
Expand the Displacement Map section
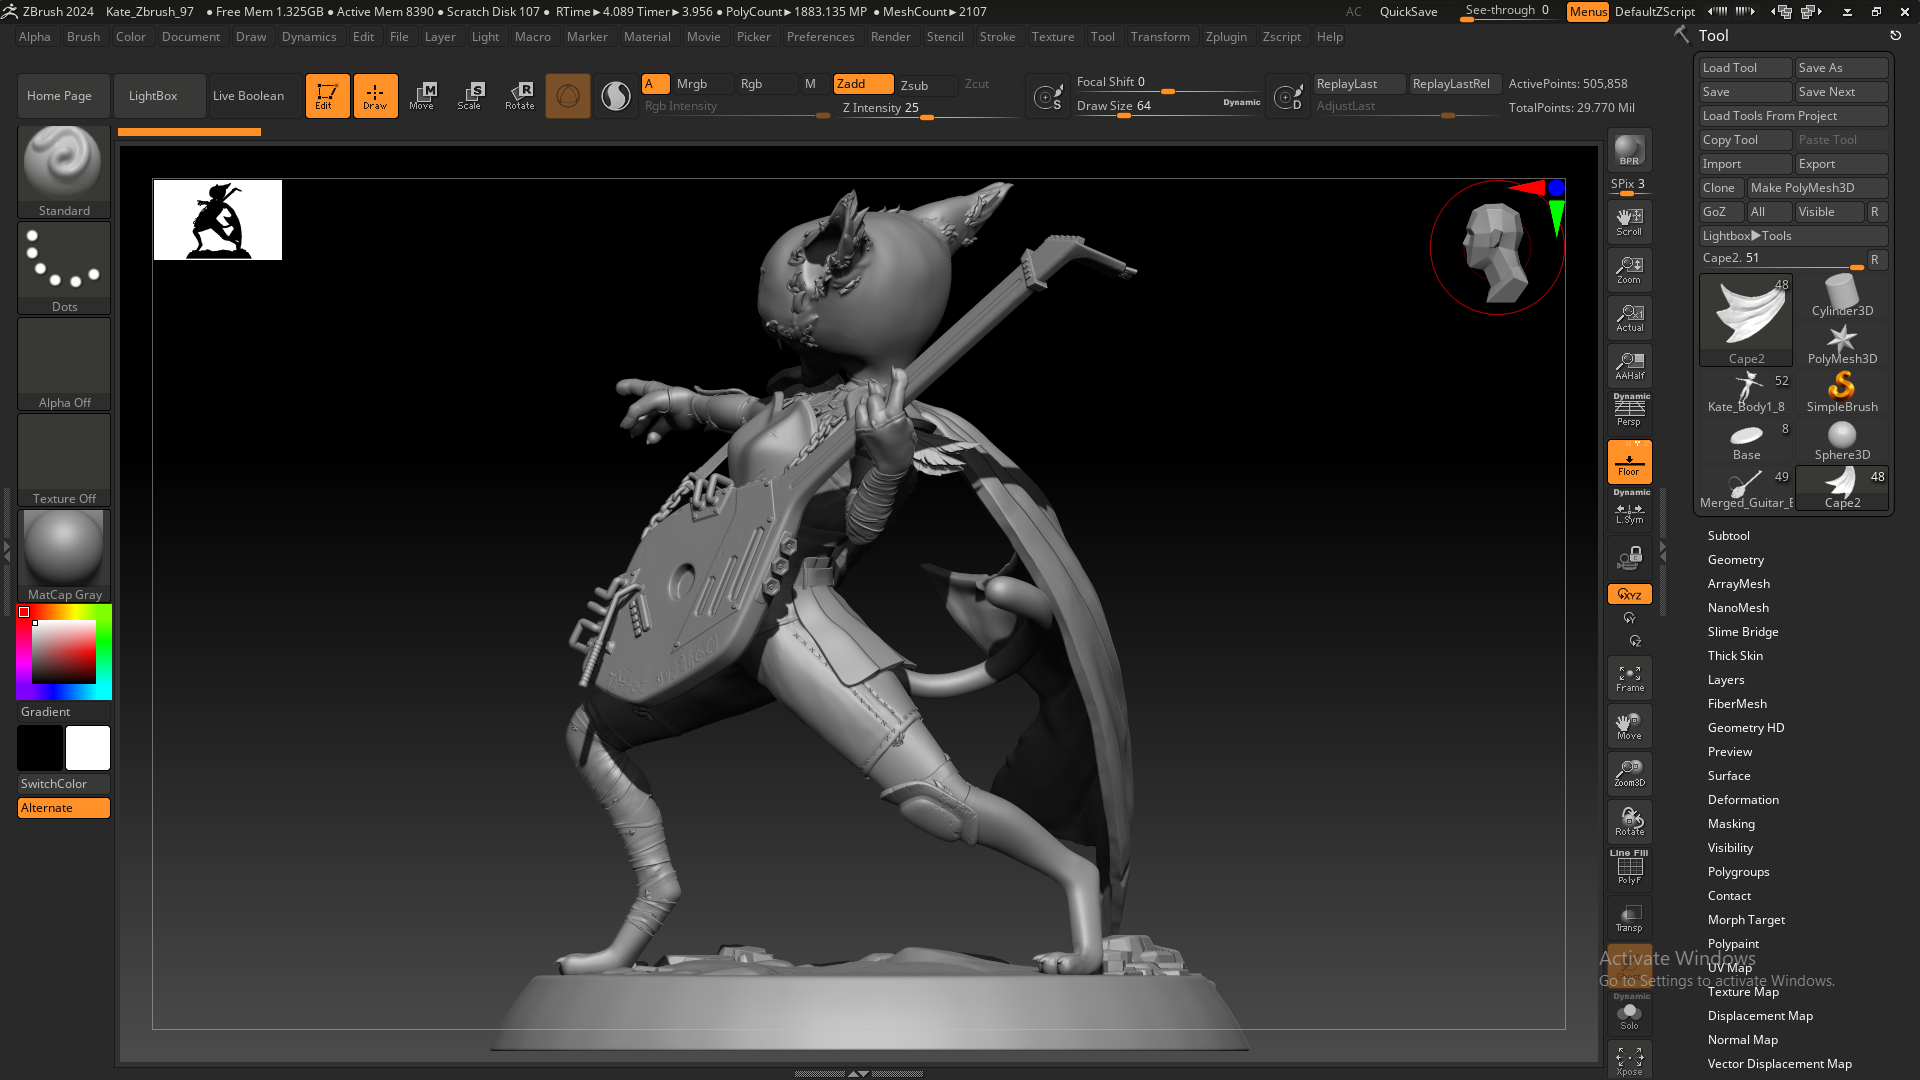(1760, 1016)
